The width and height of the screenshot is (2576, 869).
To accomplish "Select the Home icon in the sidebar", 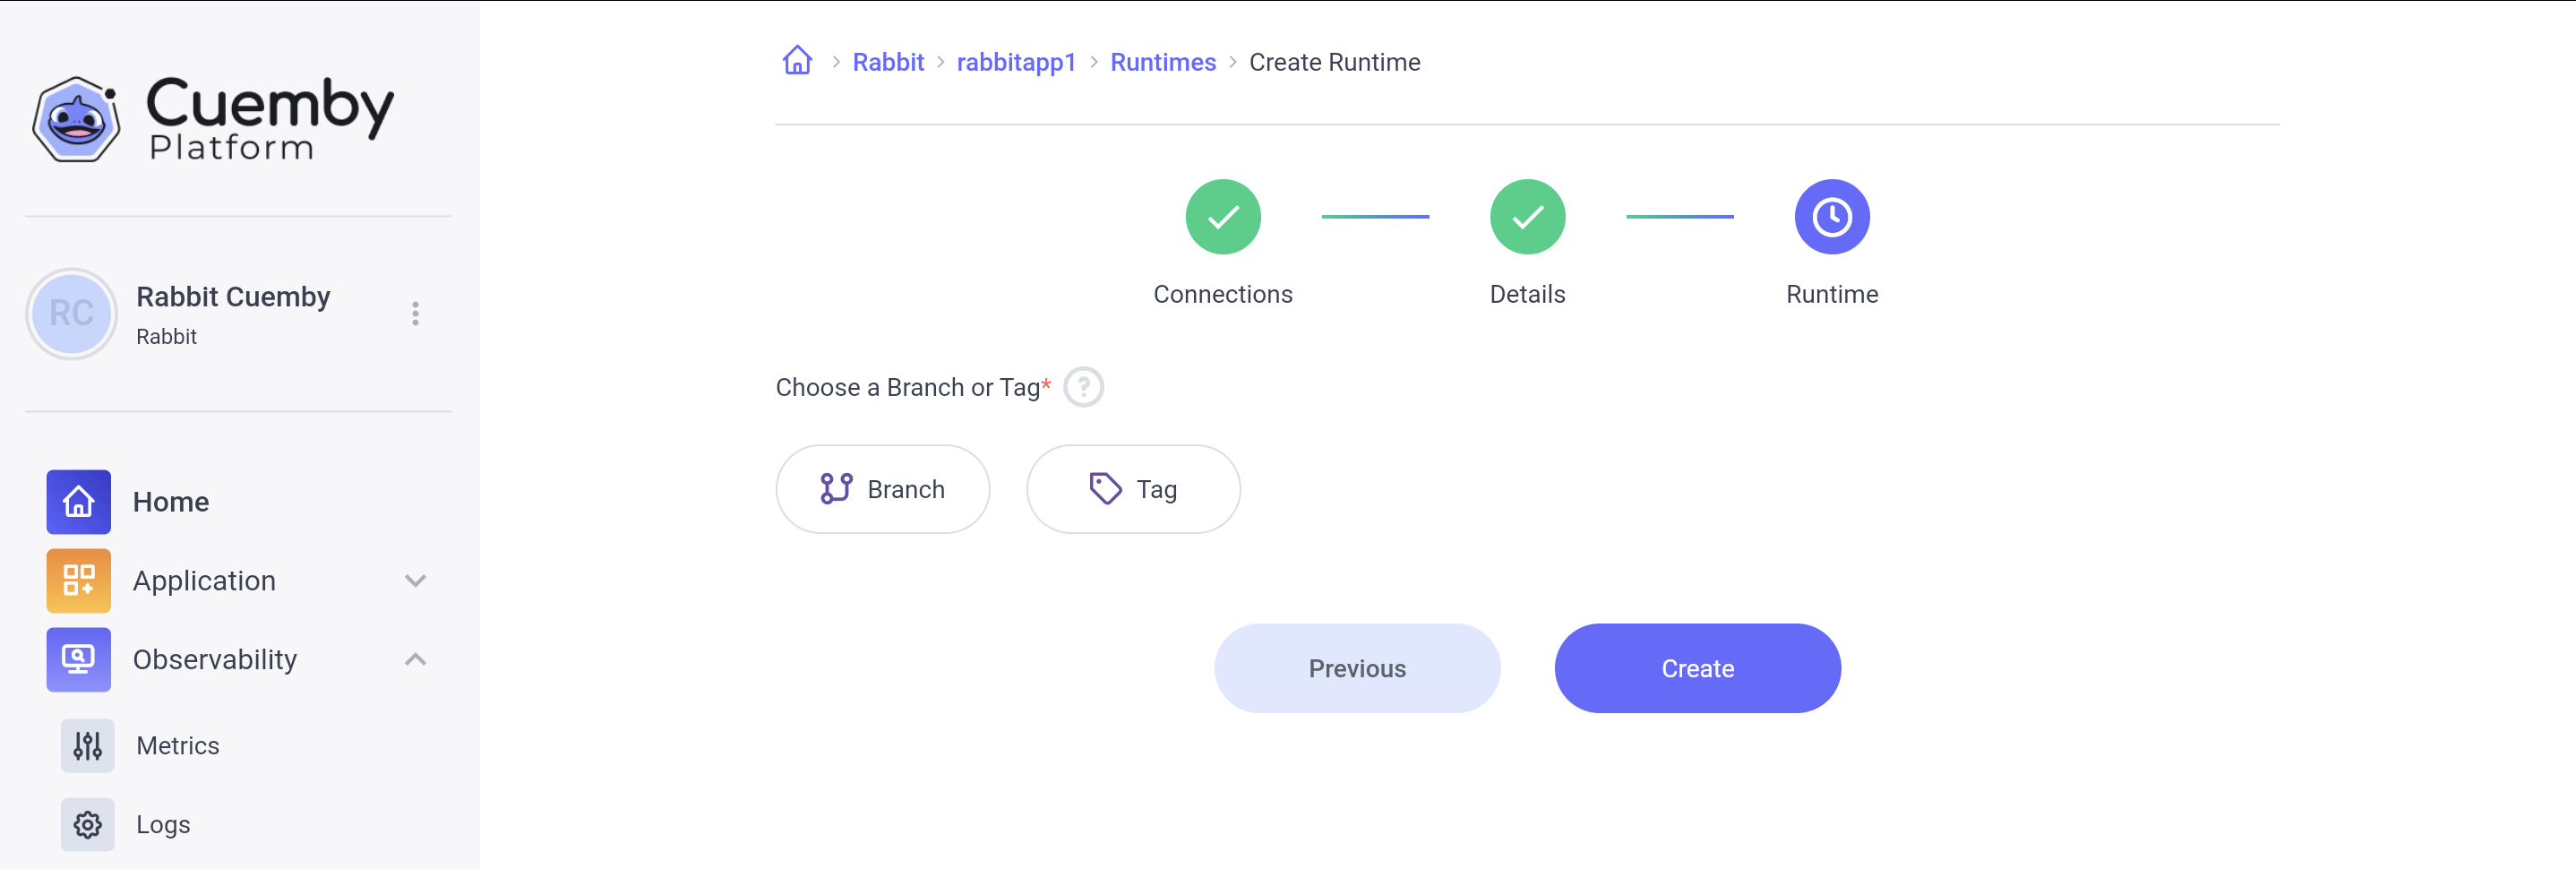I will point(78,501).
